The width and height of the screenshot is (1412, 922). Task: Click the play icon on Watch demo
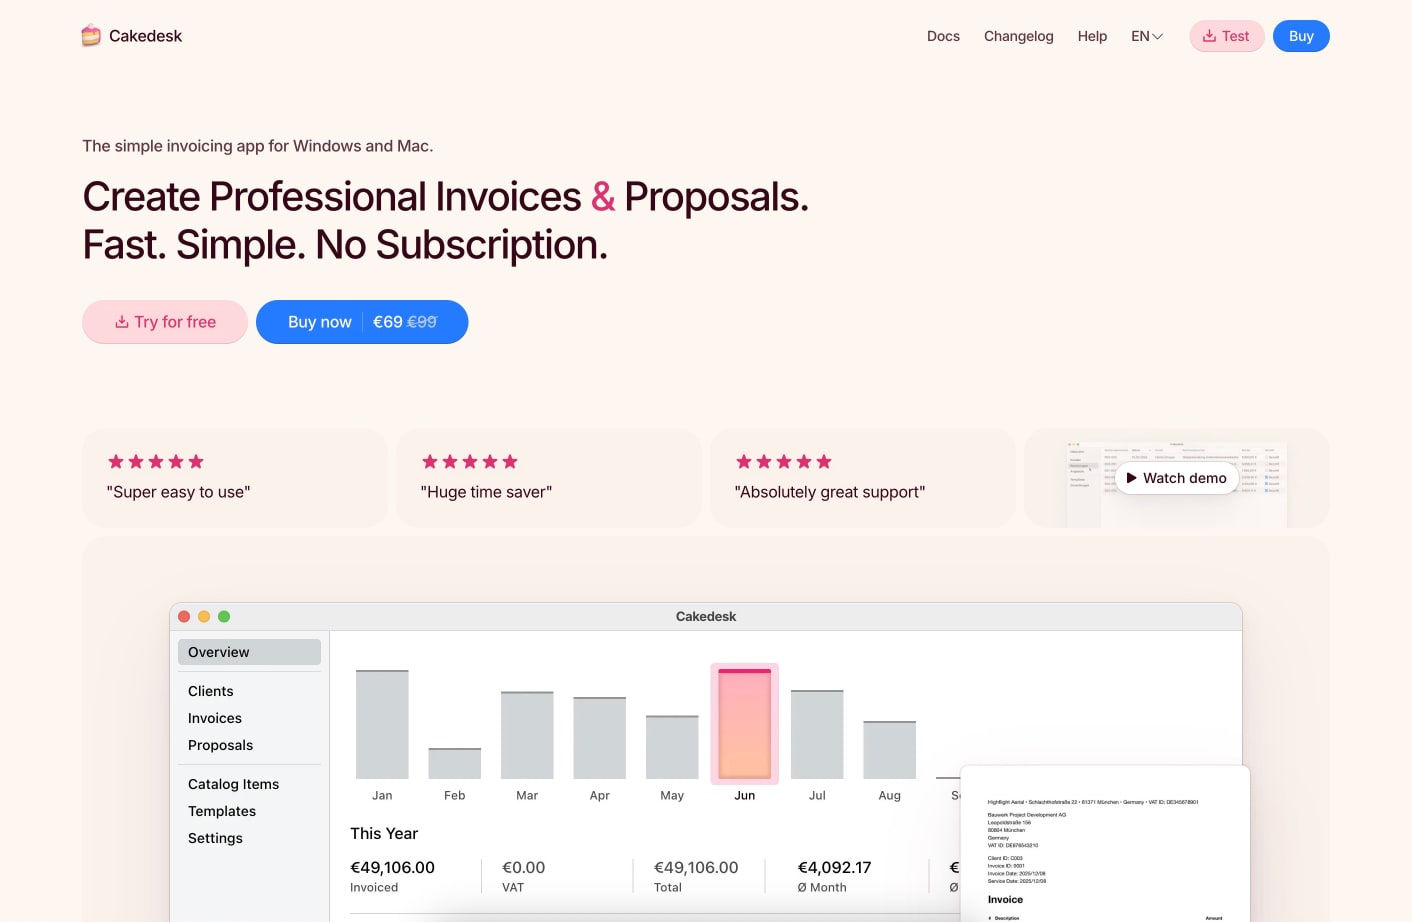click(x=1131, y=478)
